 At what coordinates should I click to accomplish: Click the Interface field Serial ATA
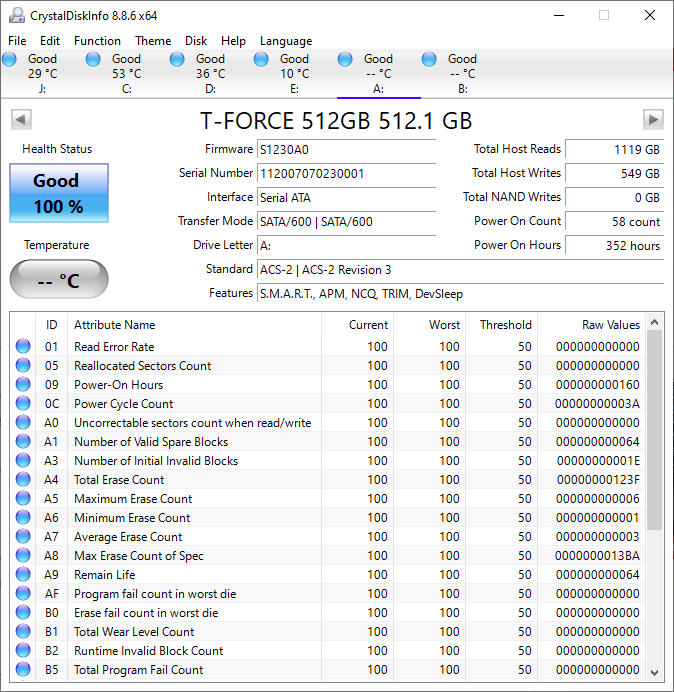coord(346,197)
